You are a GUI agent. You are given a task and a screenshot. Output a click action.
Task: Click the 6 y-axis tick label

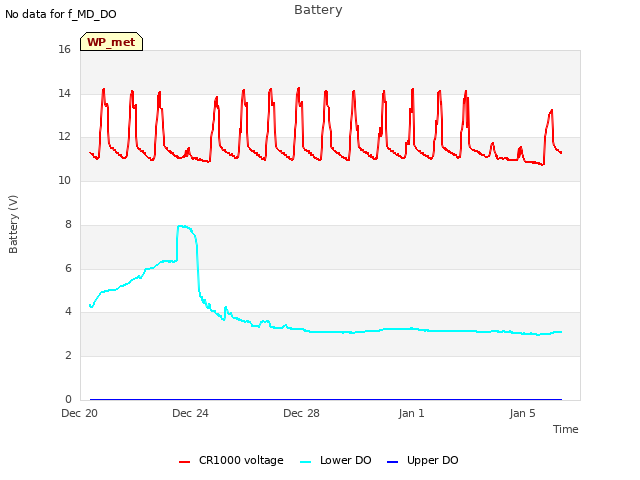[68, 269]
